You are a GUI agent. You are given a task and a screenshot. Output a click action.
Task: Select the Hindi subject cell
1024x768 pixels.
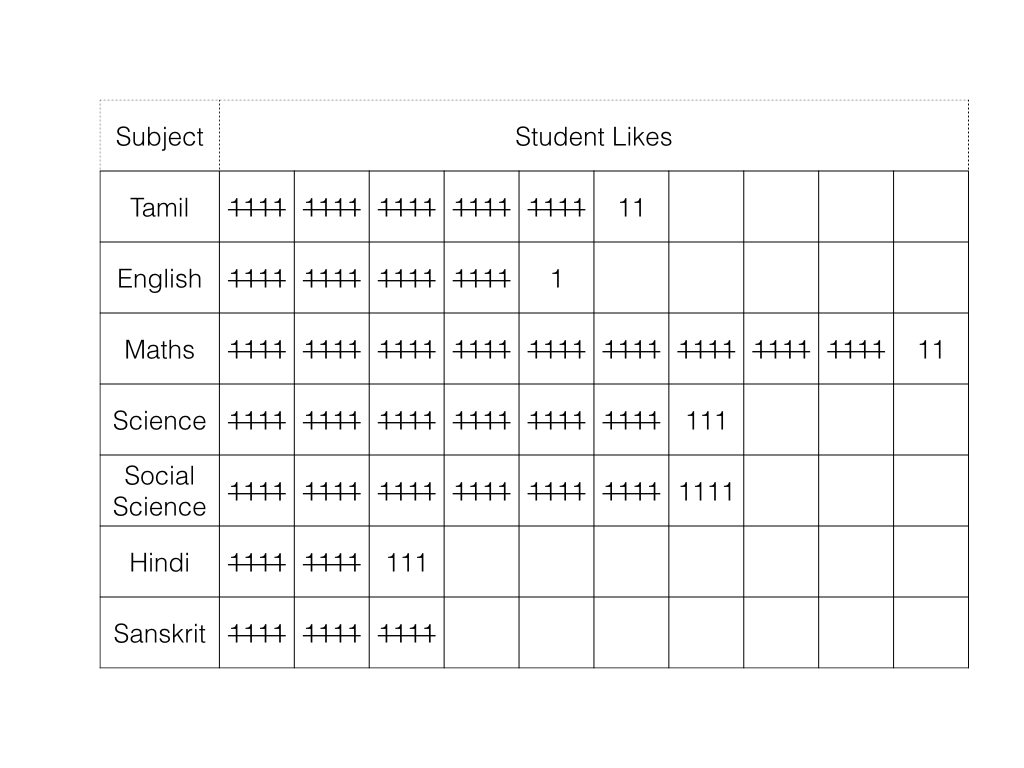coord(159,562)
